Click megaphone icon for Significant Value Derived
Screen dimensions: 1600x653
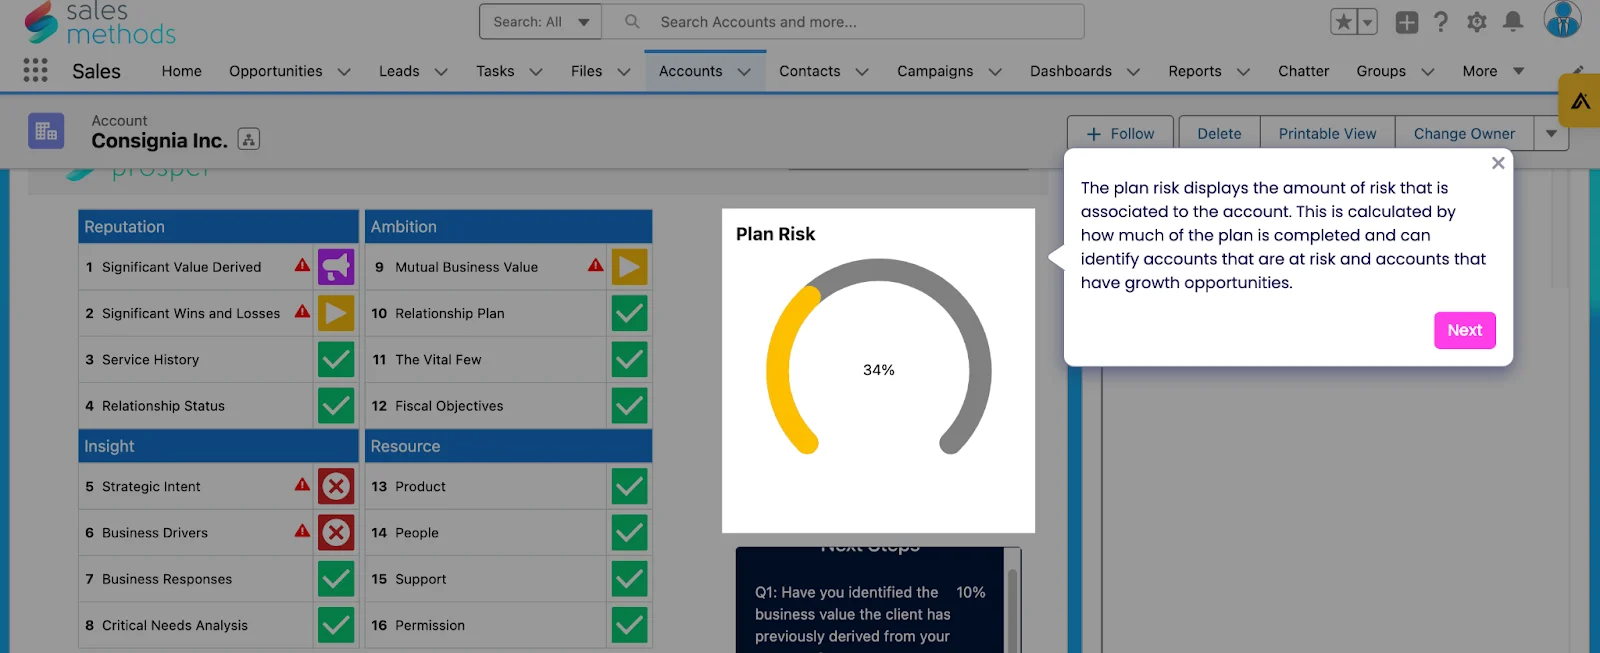point(336,267)
